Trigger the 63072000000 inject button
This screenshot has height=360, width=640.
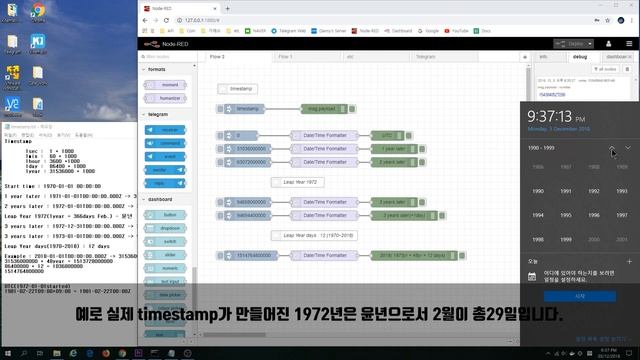tap(220, 162)
